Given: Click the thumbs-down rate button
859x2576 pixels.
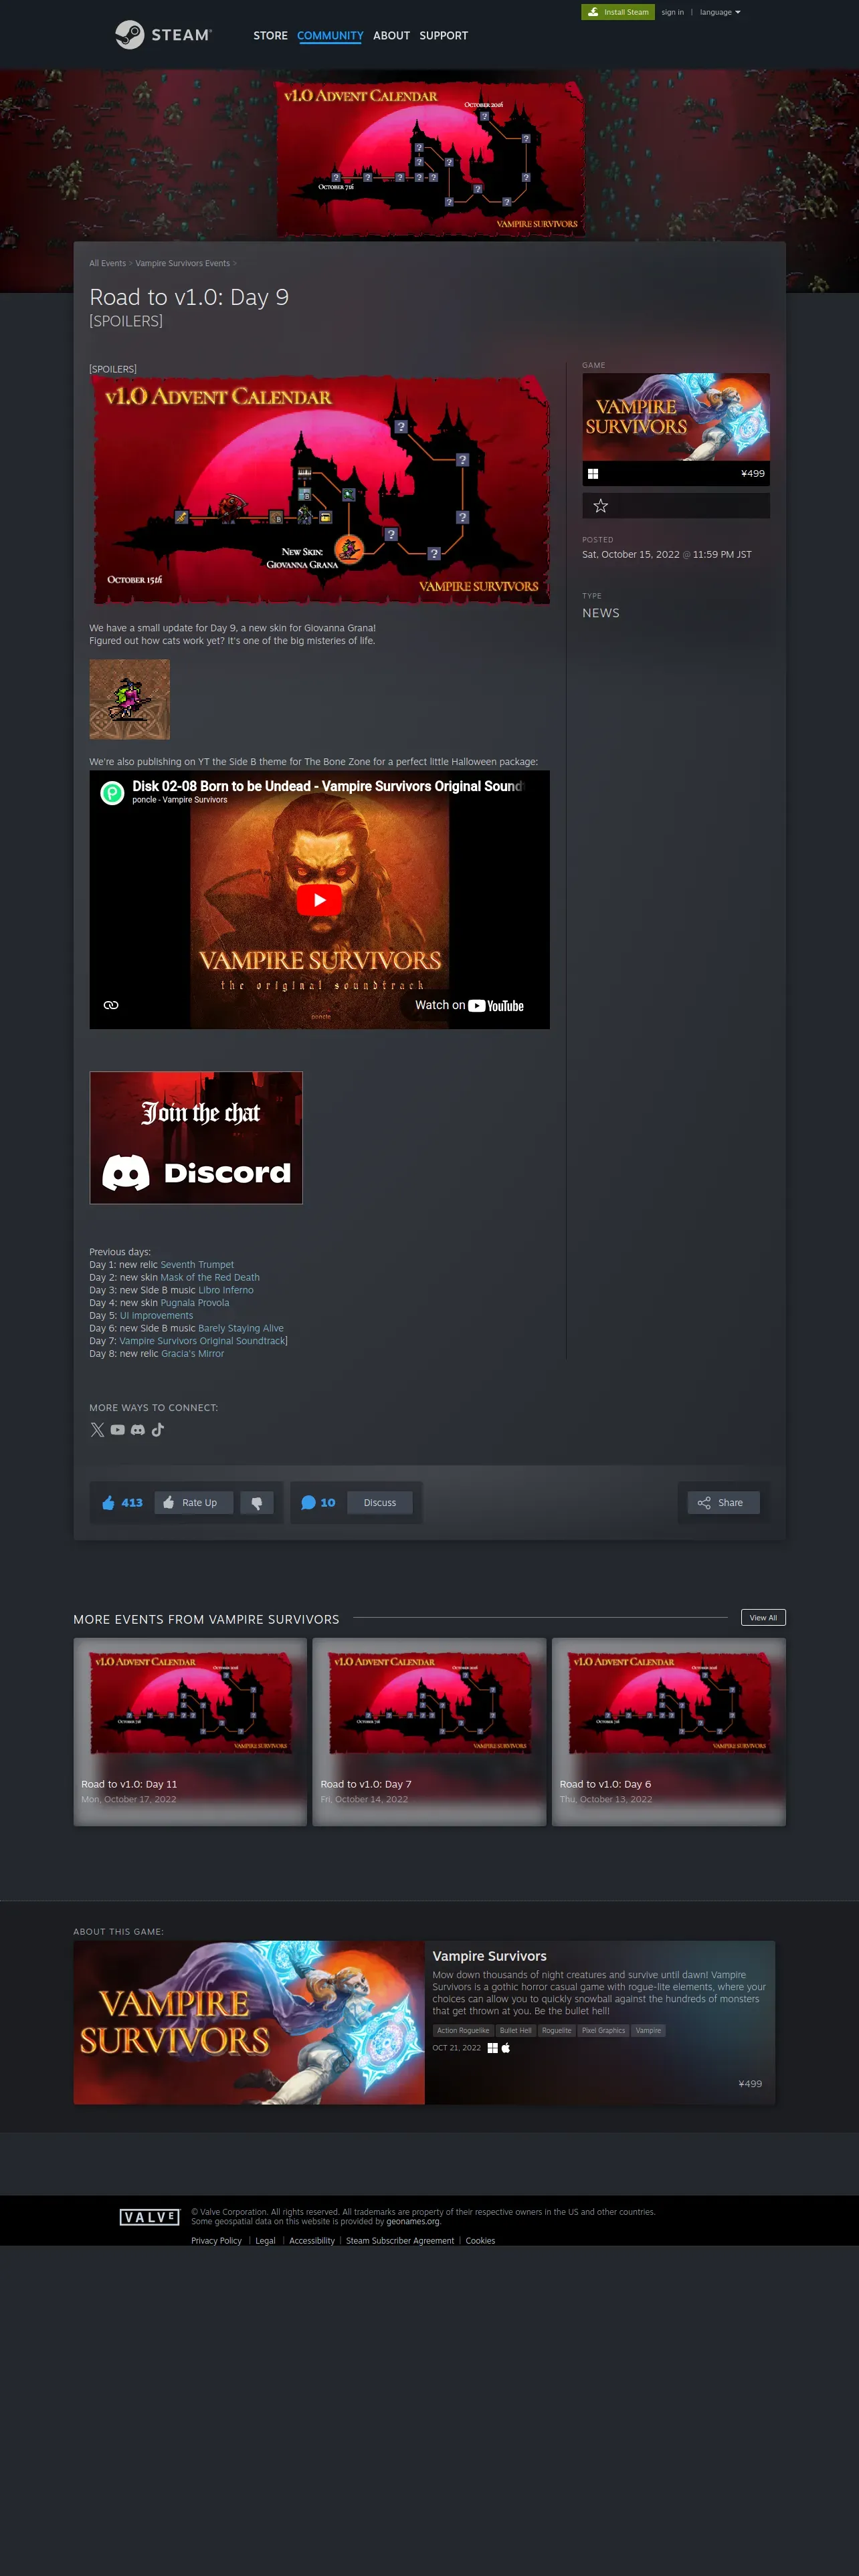Looking at the screenshot, I should tap(257, 1503).
